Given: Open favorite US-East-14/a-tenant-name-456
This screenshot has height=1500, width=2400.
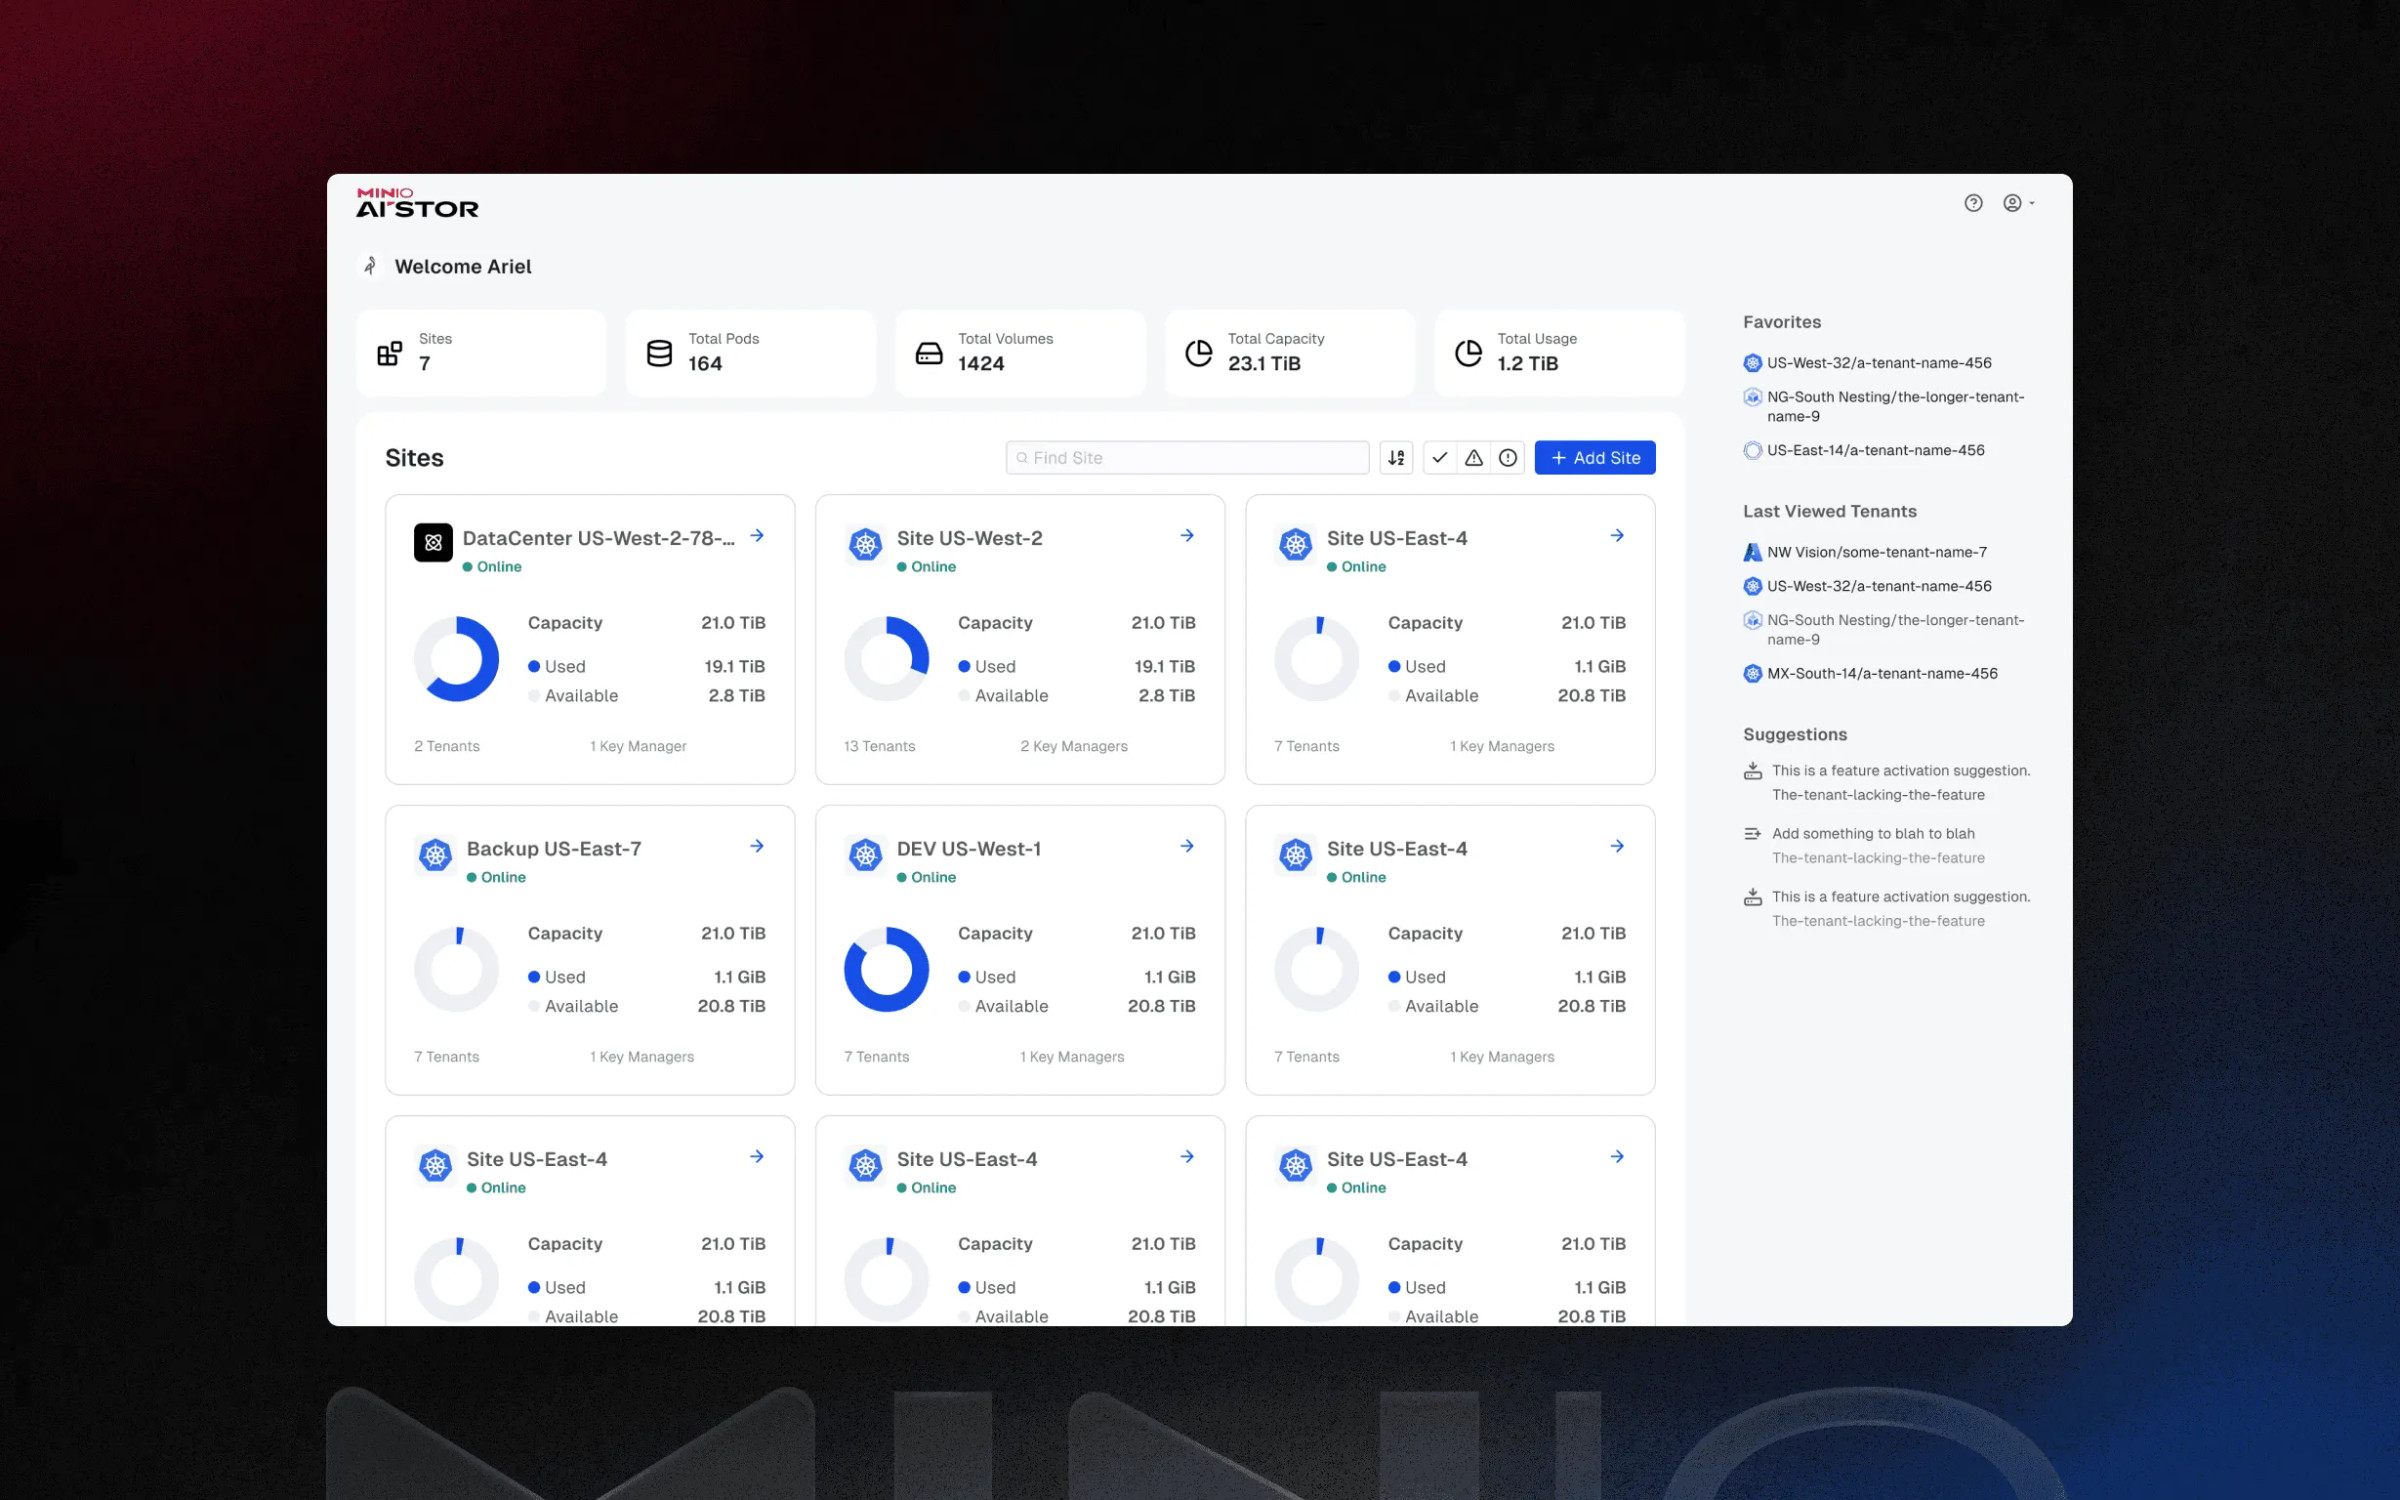Looking at the screenshot, I should click(x=1875, y=450).
